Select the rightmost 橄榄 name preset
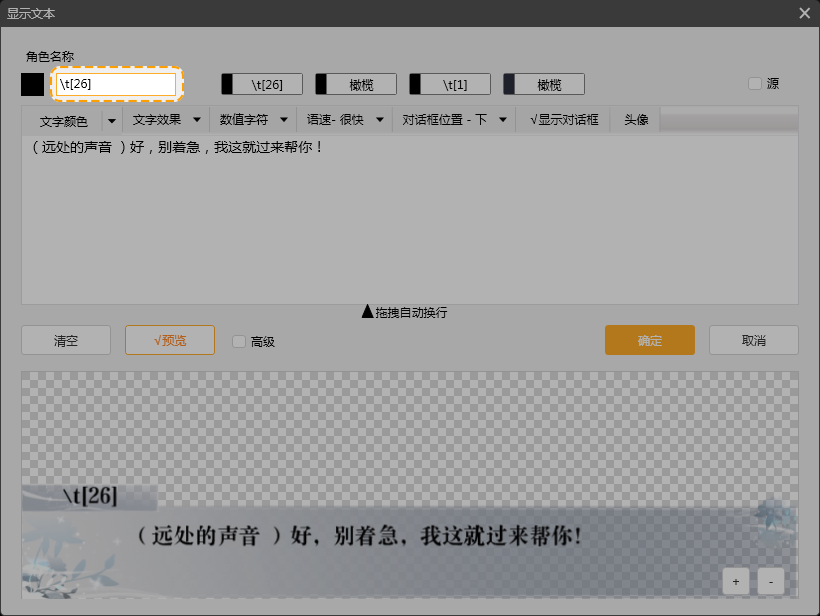 [543, 84]
